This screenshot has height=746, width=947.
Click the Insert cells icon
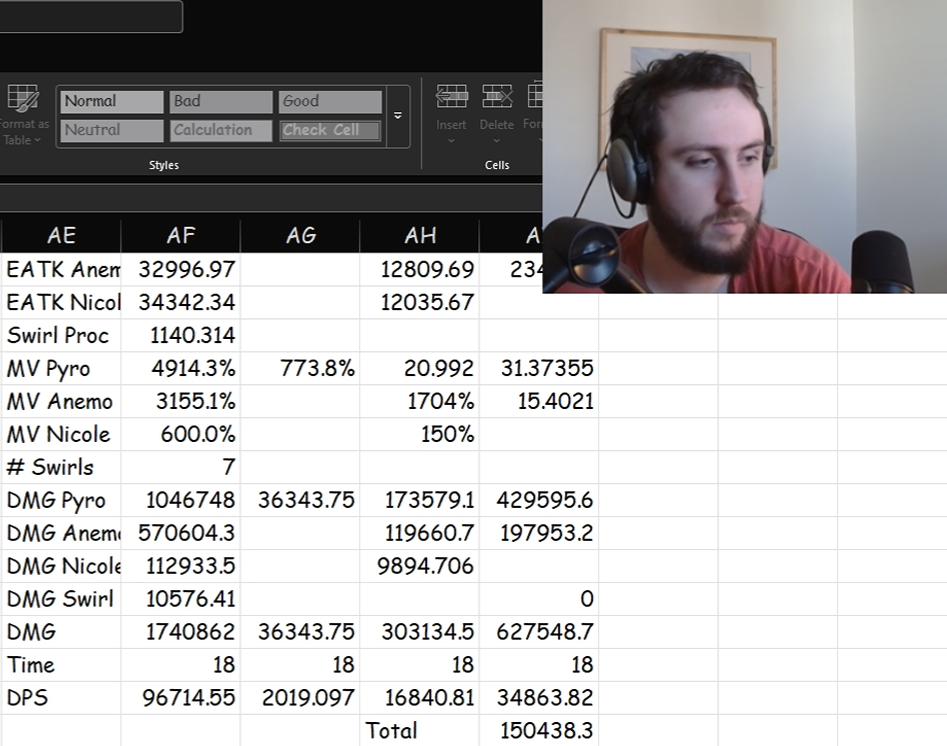(452, 97)
